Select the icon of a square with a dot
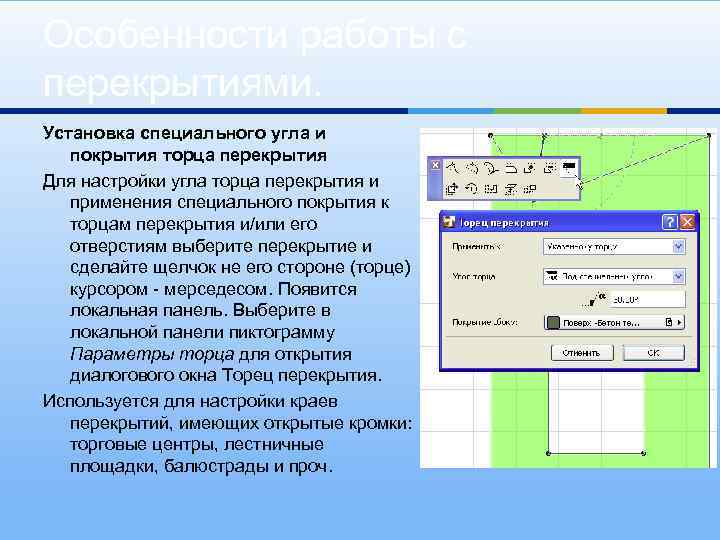This screenshot has height=540, width=720. tap(530, 169)
